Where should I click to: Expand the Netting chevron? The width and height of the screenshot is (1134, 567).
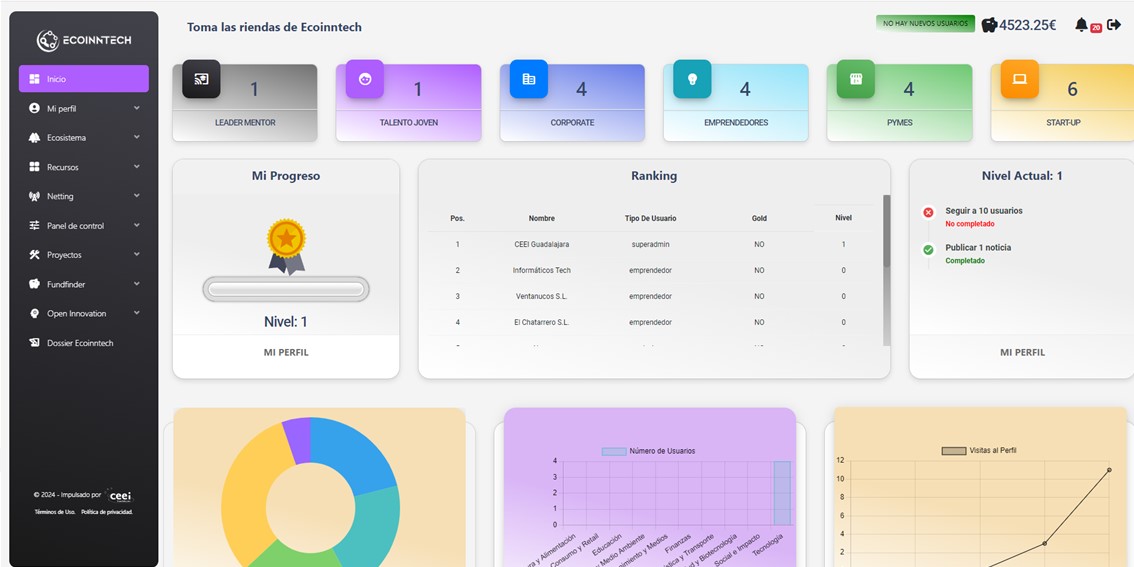(137, 195)
